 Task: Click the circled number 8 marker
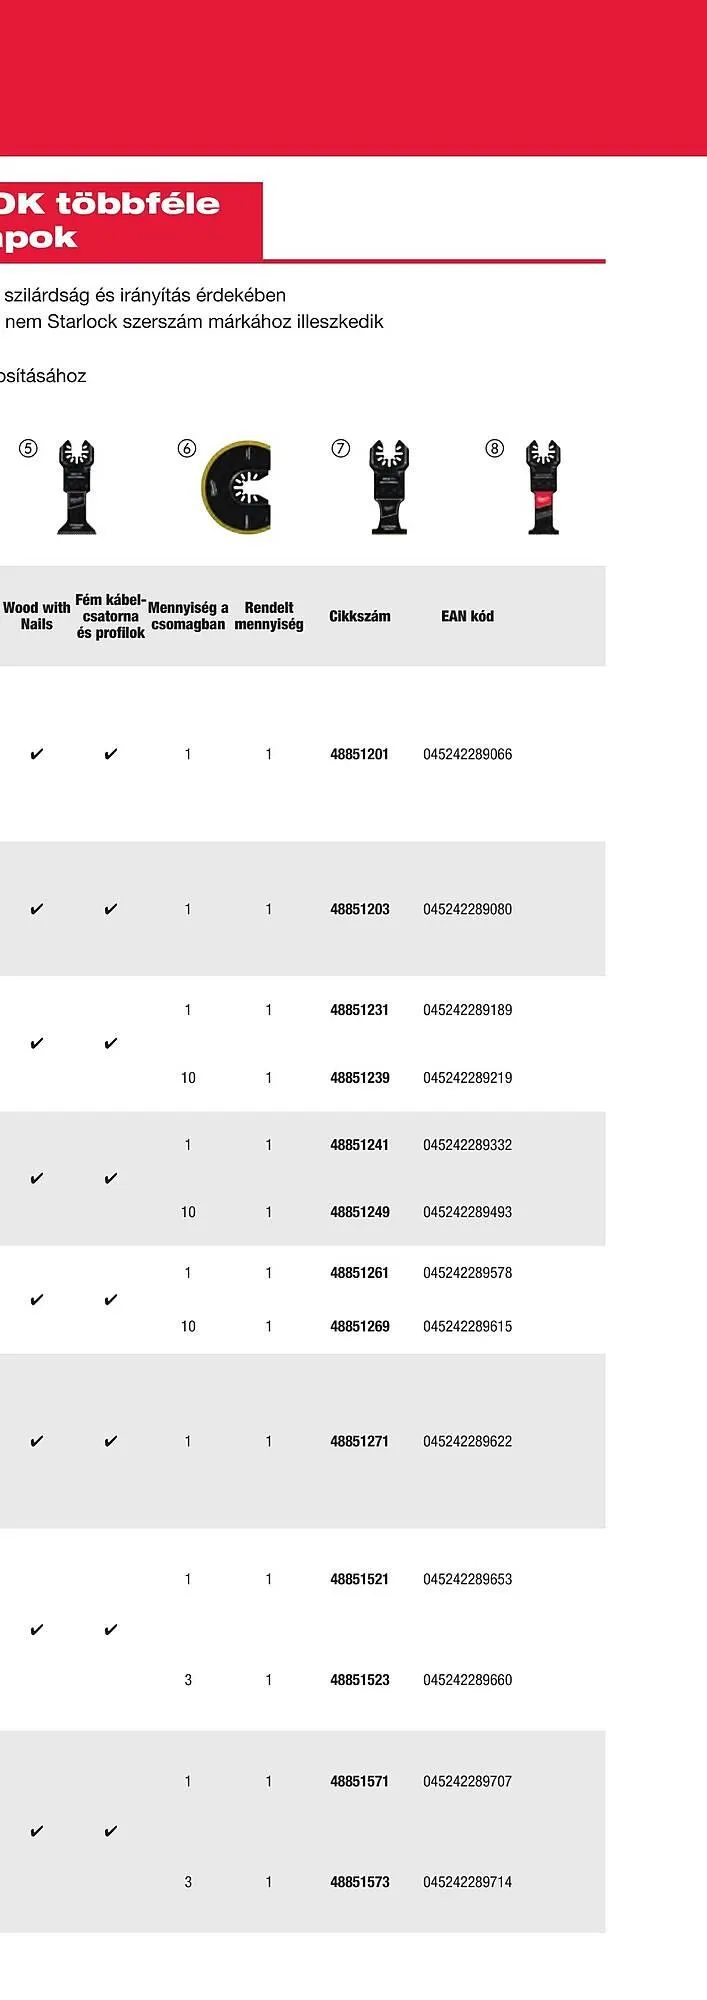494,448
